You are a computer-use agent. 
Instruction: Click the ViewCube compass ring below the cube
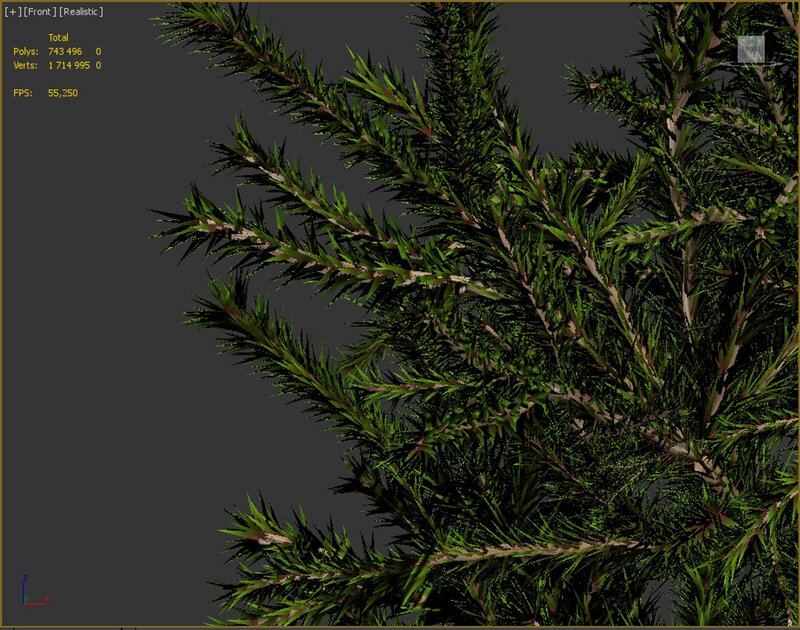tap(750, 66)
